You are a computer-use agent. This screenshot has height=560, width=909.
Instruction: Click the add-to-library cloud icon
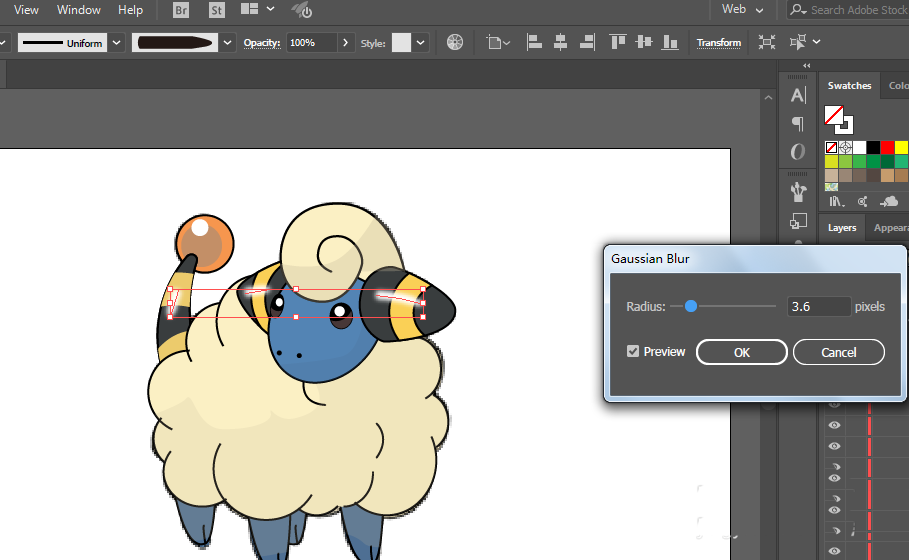click(889, 201)
